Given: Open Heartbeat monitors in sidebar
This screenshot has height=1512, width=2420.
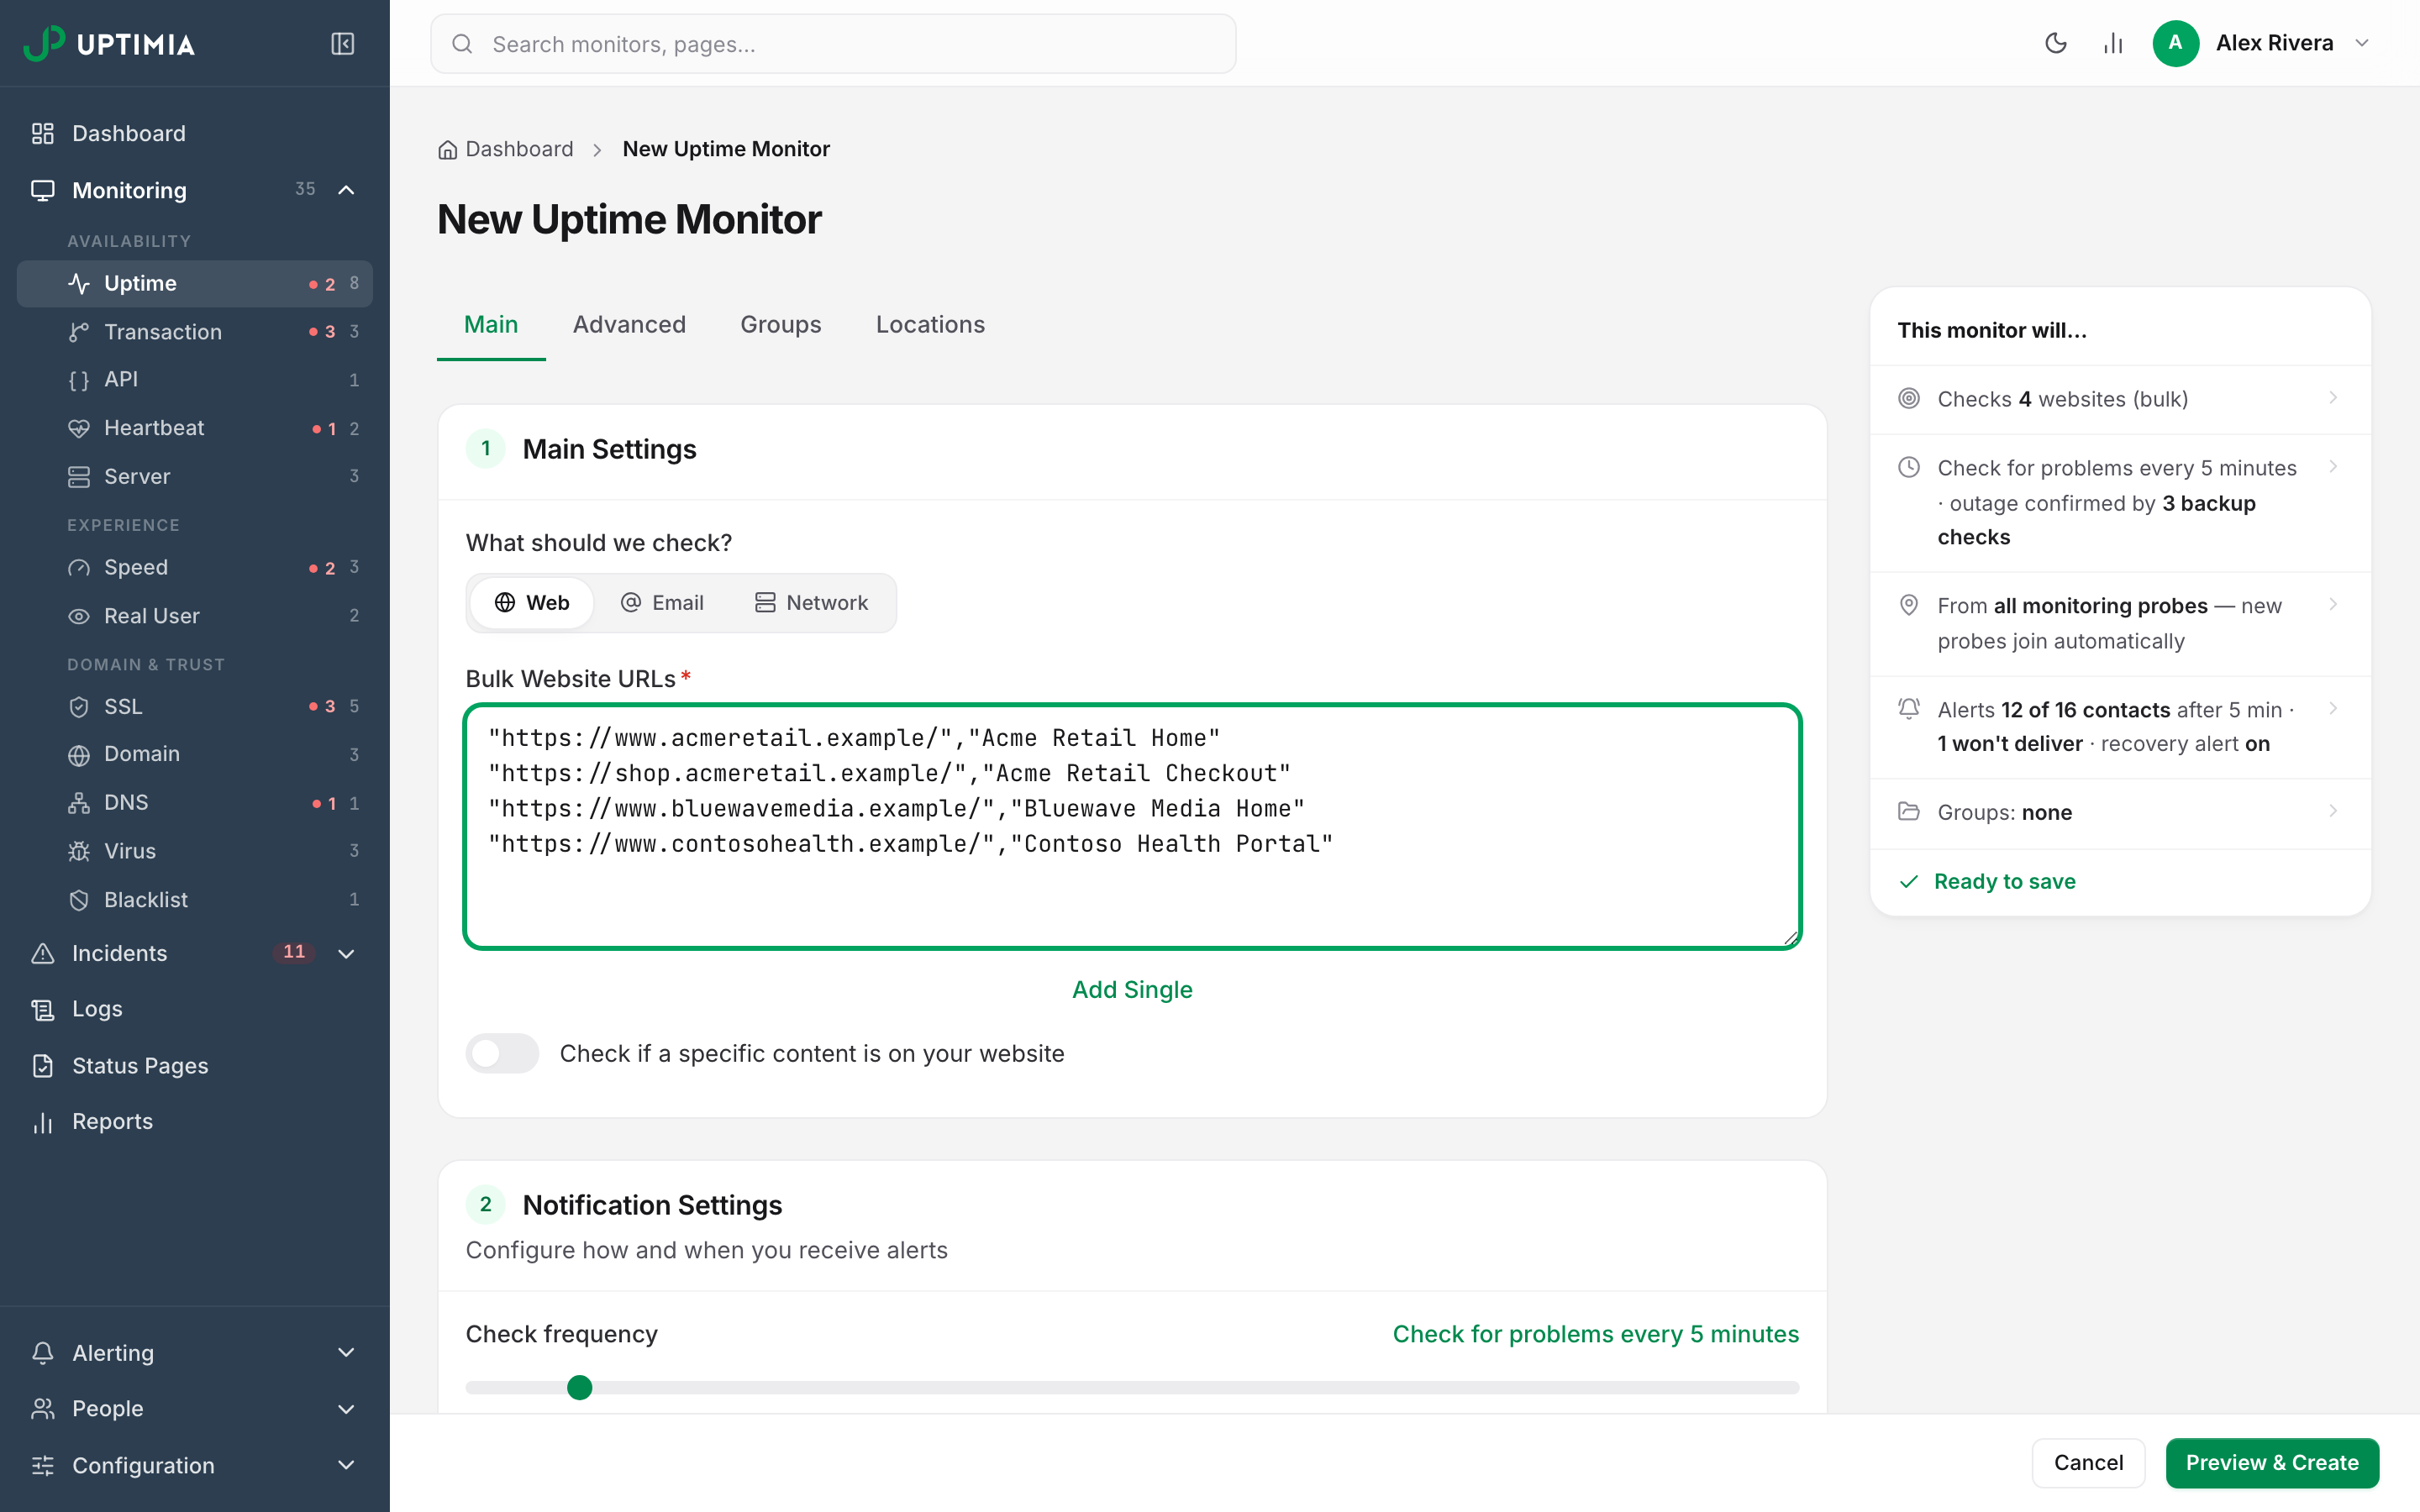Looking at the screenshot, I should (x=195, y=428).
